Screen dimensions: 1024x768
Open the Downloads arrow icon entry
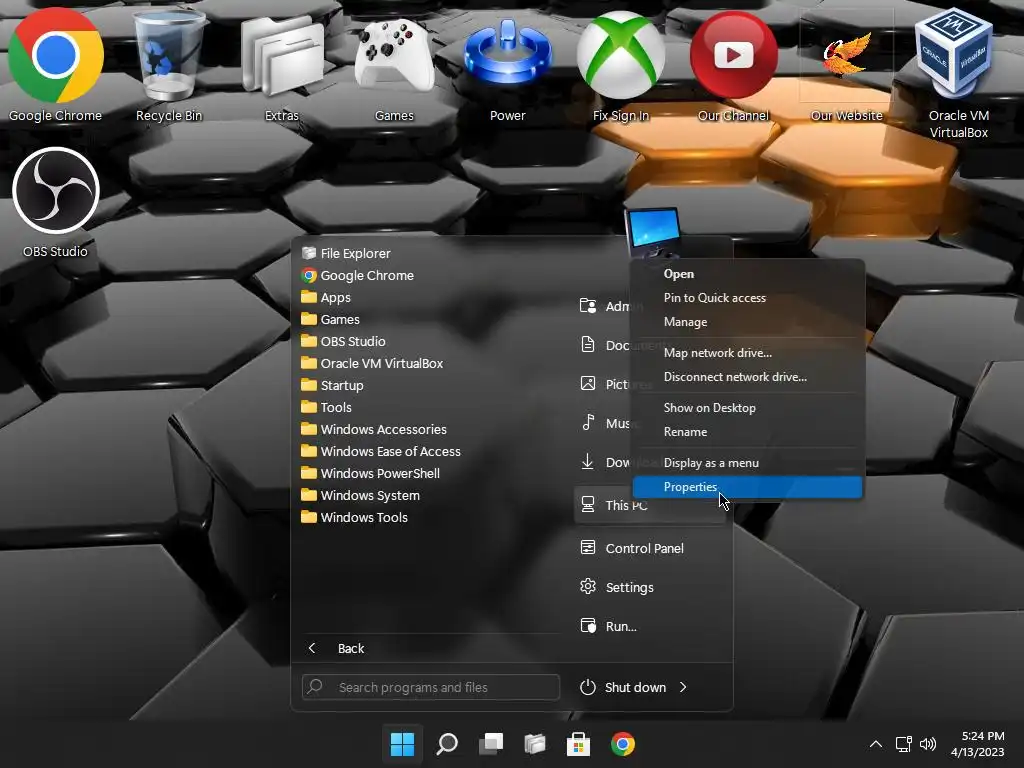tap(588, 462)
